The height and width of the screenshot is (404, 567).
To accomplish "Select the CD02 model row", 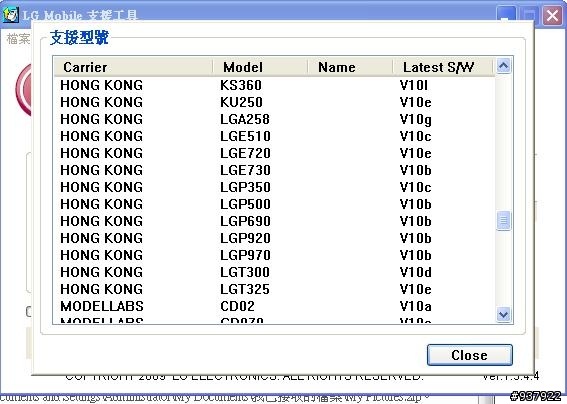I will 274,306.
